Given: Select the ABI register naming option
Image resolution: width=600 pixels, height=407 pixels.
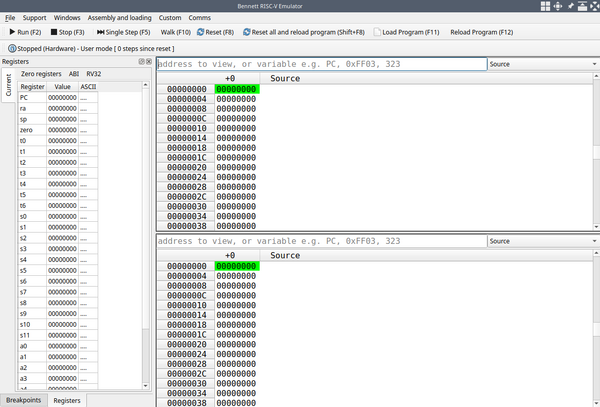Looking at the screenshot, I should tap(73, 74).
